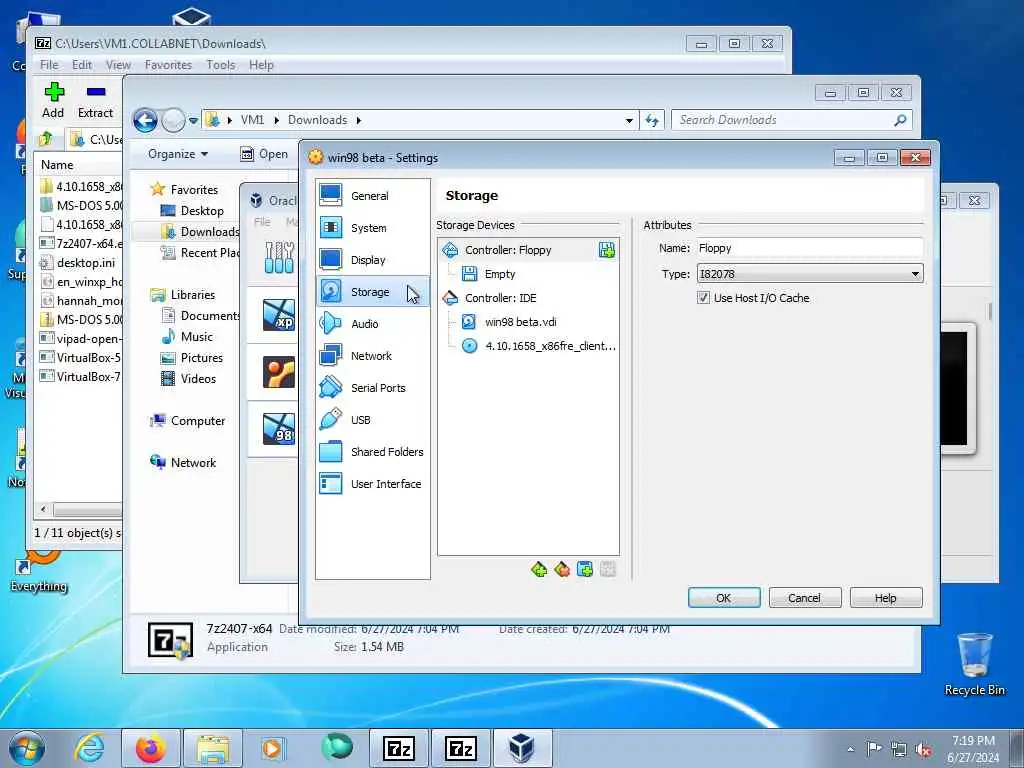This screenshot has height=768, width=1024.
Task: Open Help menu in 7-Zip
Action: pos(261,65)
